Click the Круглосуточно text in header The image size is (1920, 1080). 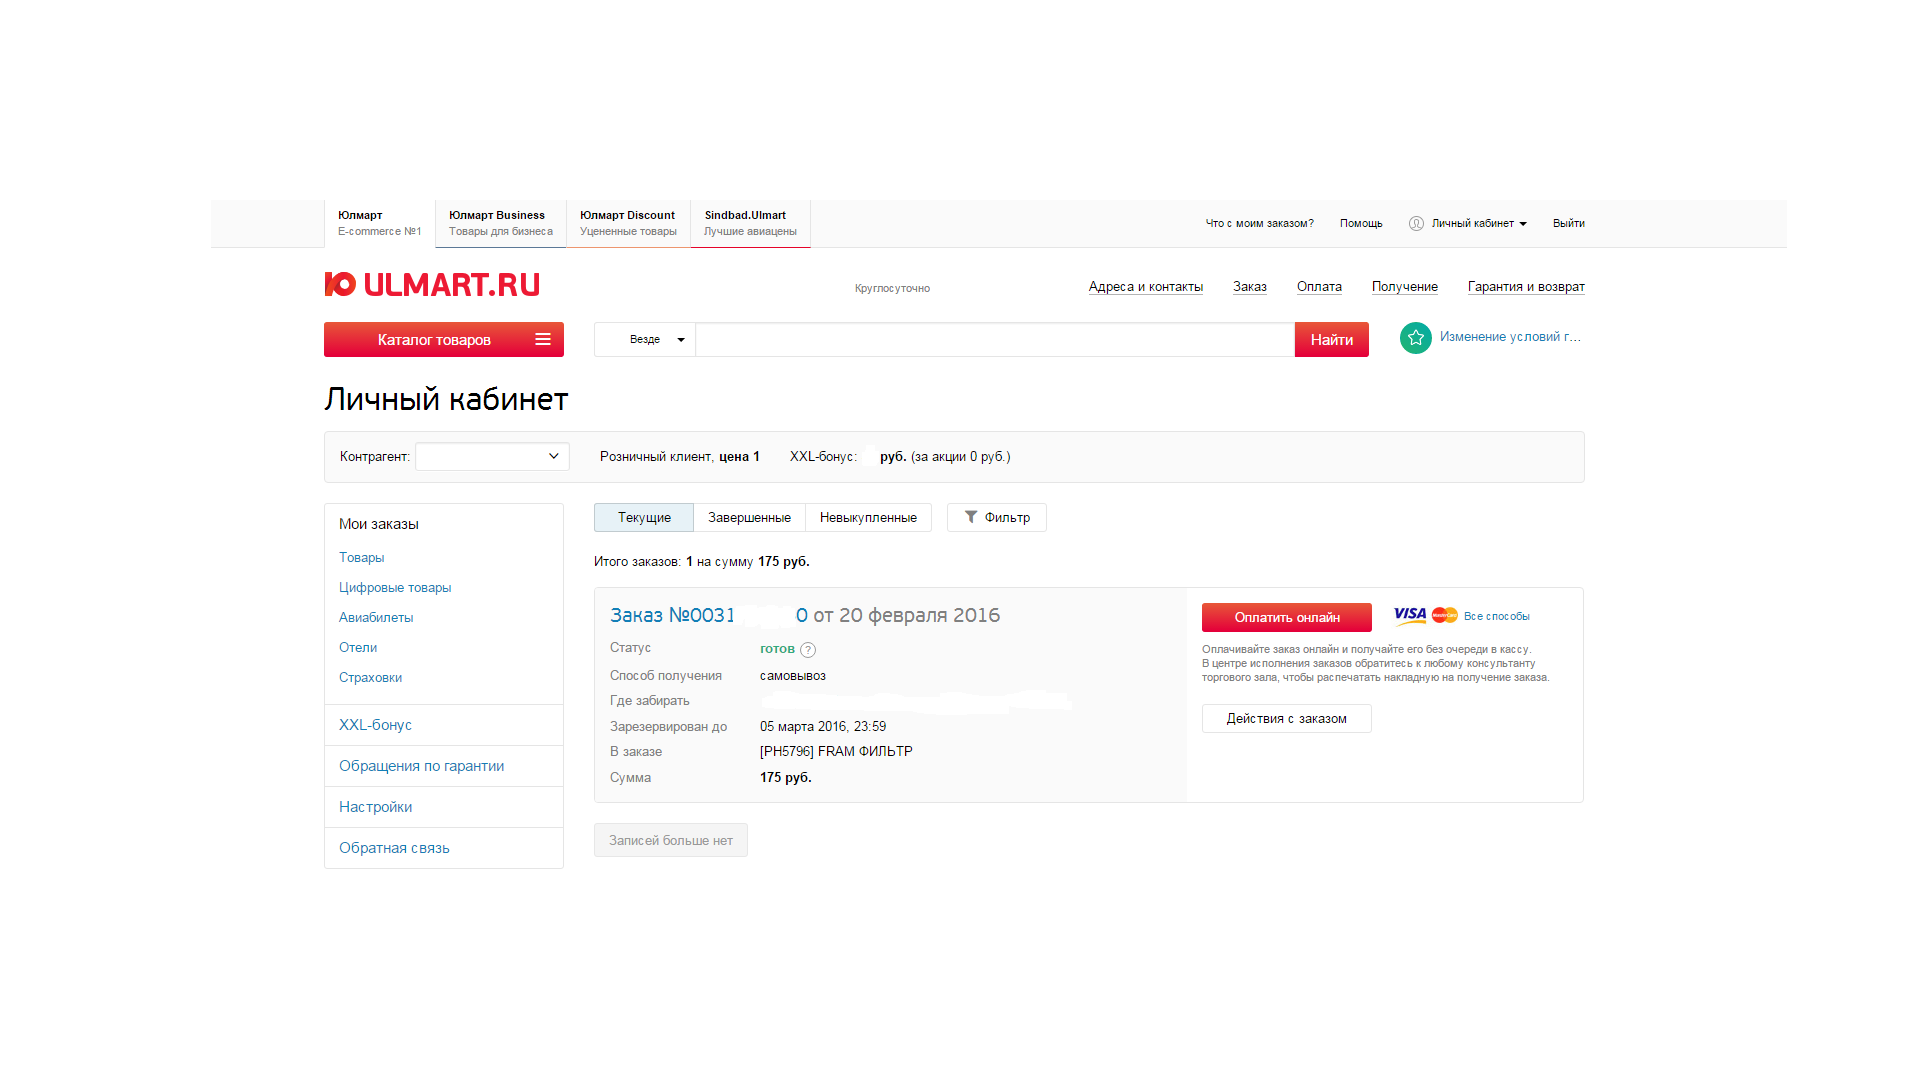(x=892, y=288)
